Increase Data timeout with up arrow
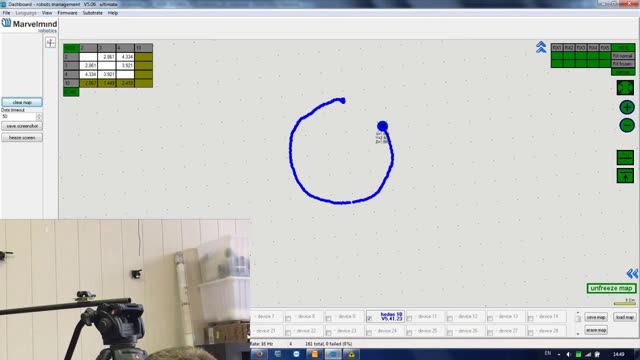 click(x=39, y=115)
